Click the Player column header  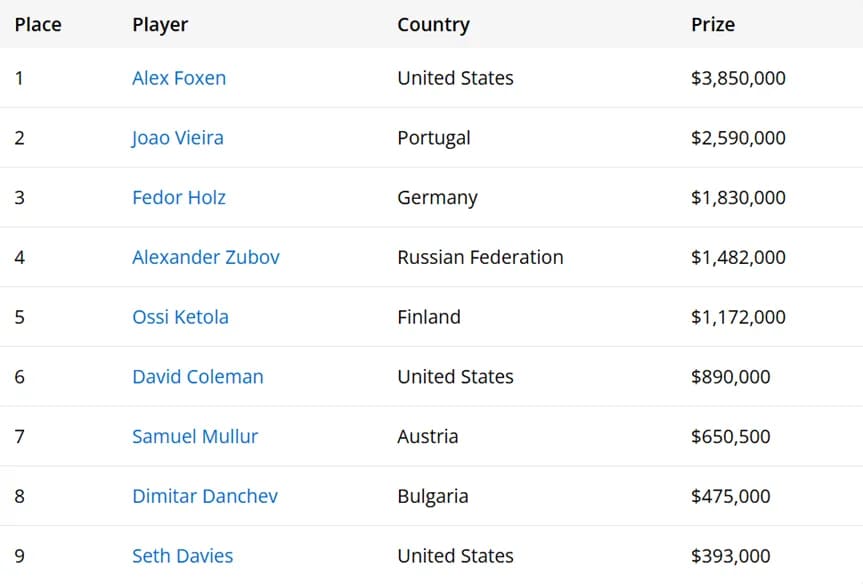pos(160,25)
